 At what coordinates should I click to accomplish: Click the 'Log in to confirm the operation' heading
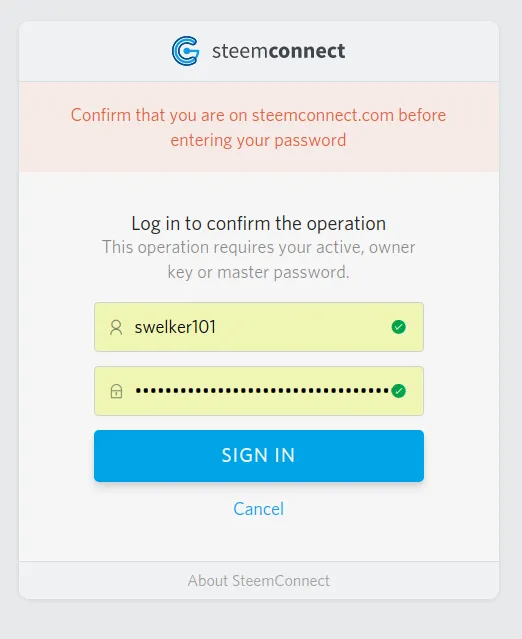259,224
